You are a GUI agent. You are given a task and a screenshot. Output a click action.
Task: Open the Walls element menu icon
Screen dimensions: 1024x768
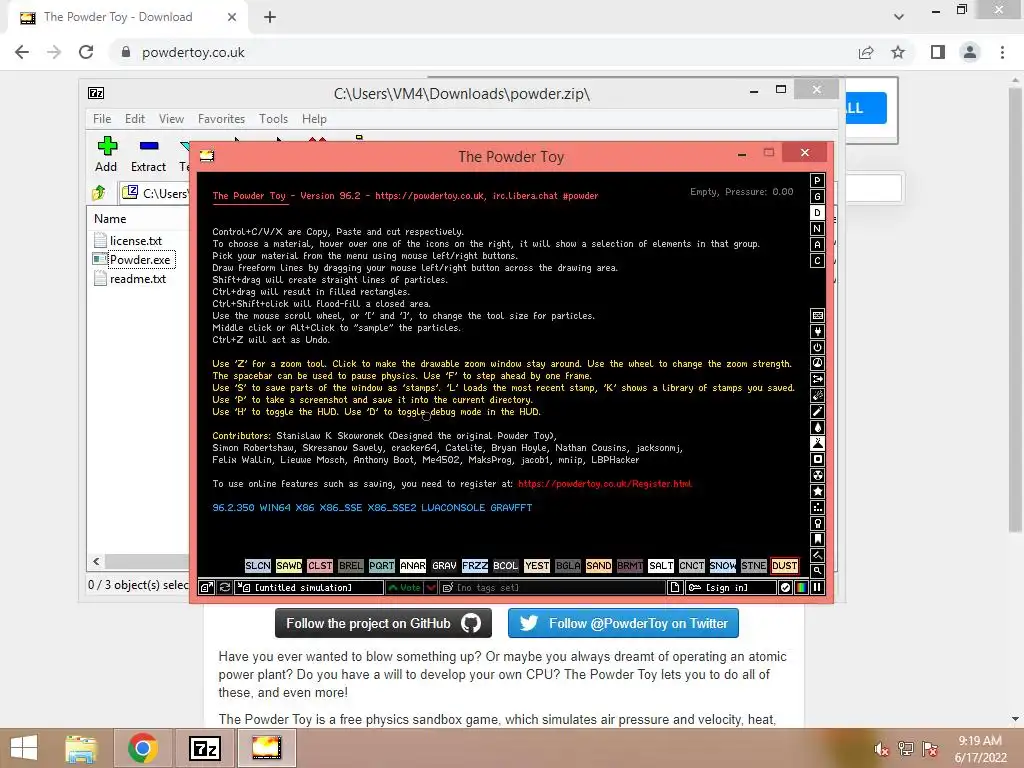[817, 315]
